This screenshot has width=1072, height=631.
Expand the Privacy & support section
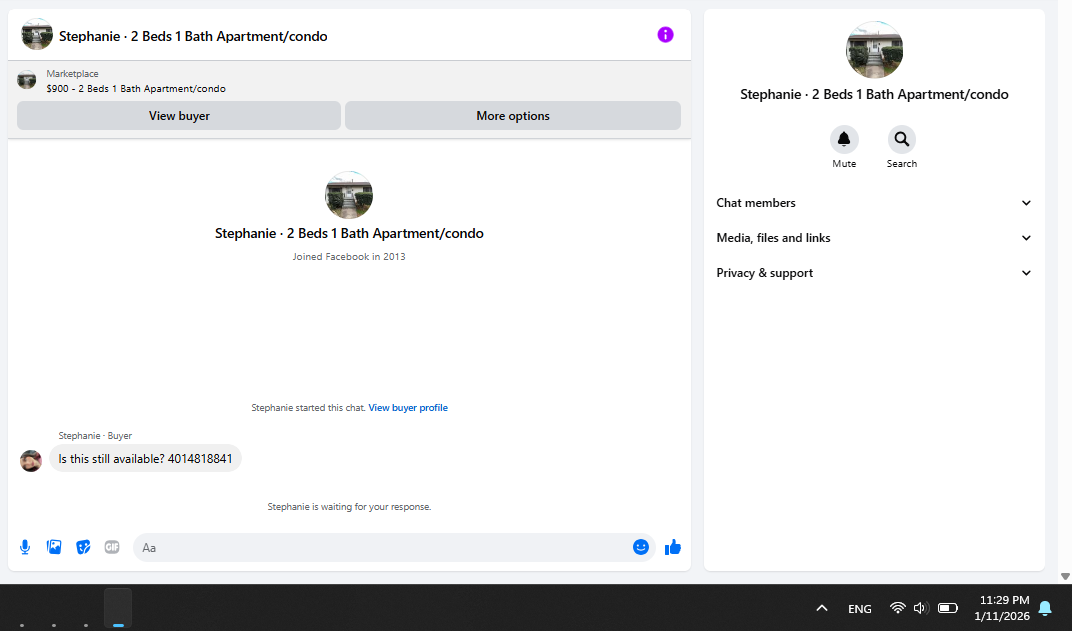pyautogui.click(x=874, y=273)
